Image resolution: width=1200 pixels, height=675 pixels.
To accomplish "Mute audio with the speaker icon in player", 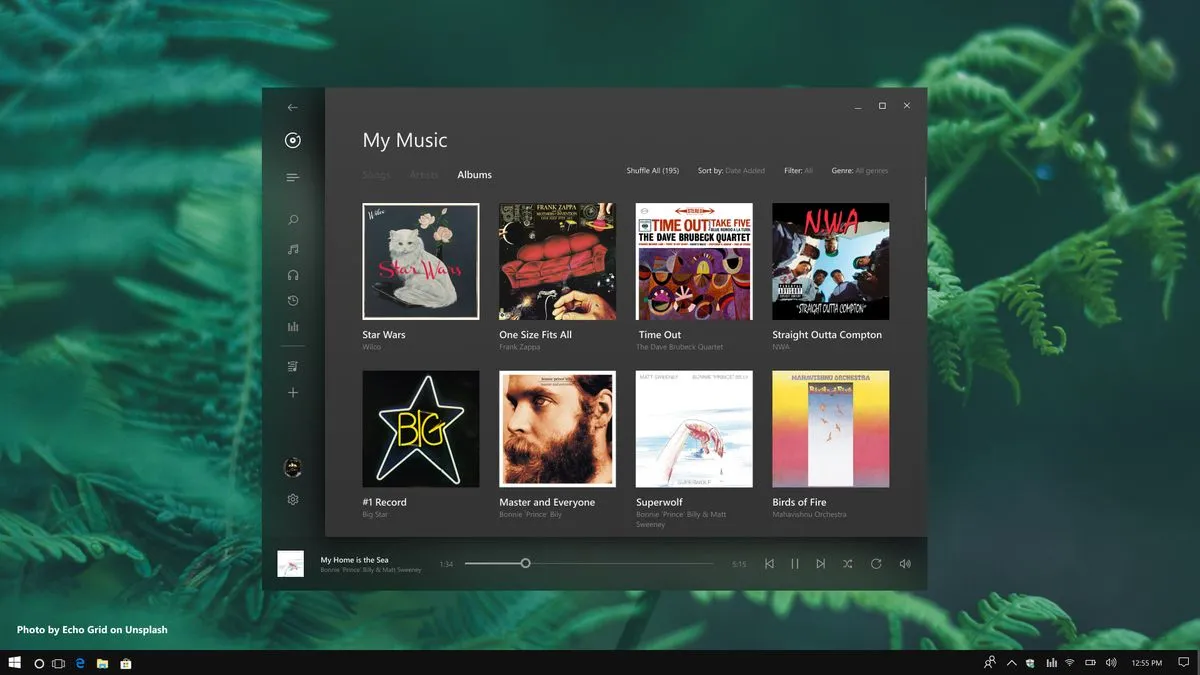I will (x=905, y=564).
